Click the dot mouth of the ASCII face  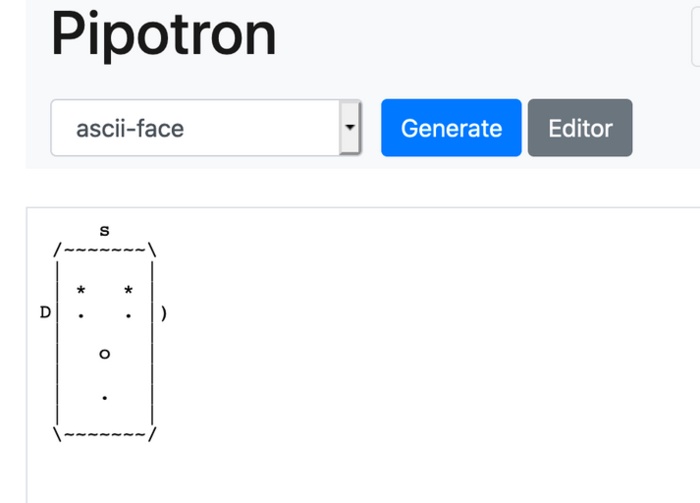104,398
